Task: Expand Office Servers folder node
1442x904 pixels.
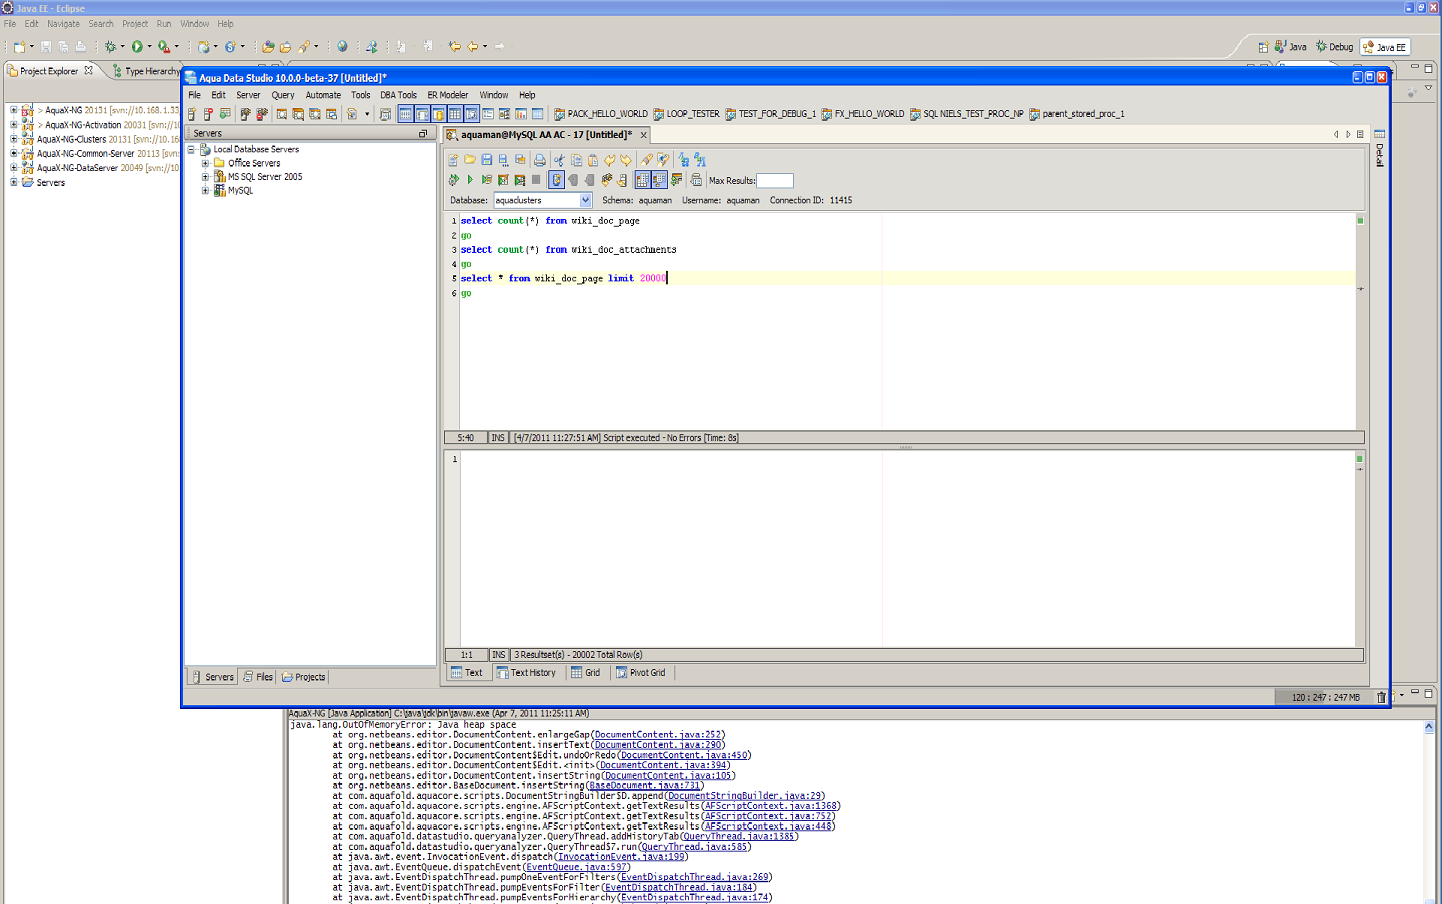Action: [x=206, y=163]
